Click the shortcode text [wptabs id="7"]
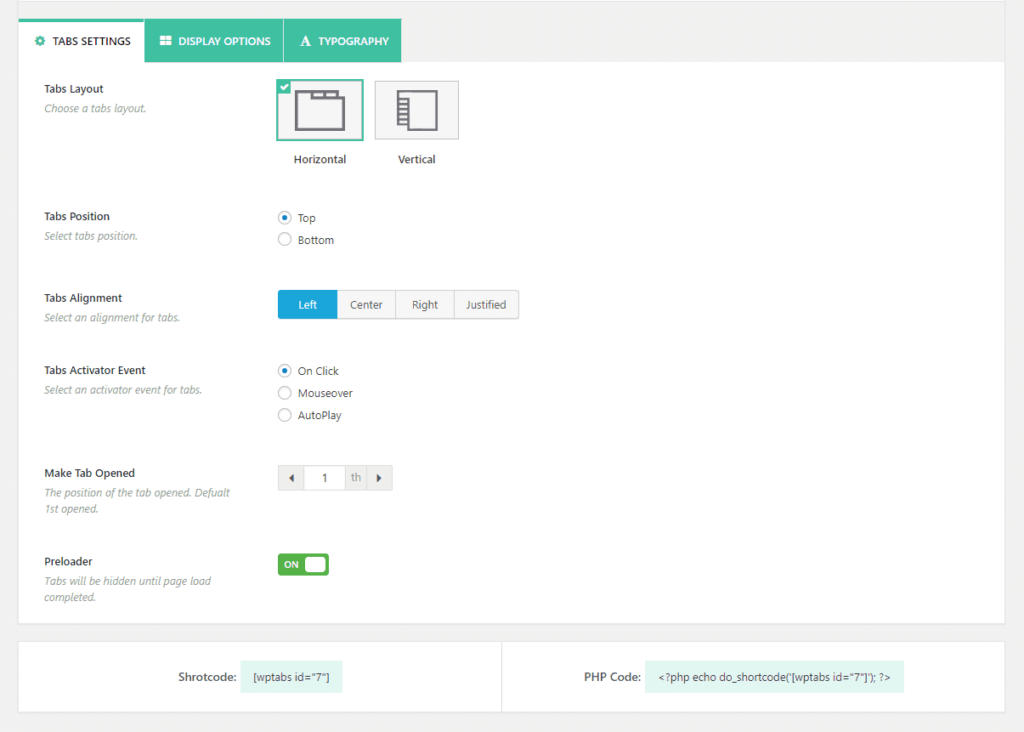Screen dimensions: 1024x732 click(x=291, y=676)
